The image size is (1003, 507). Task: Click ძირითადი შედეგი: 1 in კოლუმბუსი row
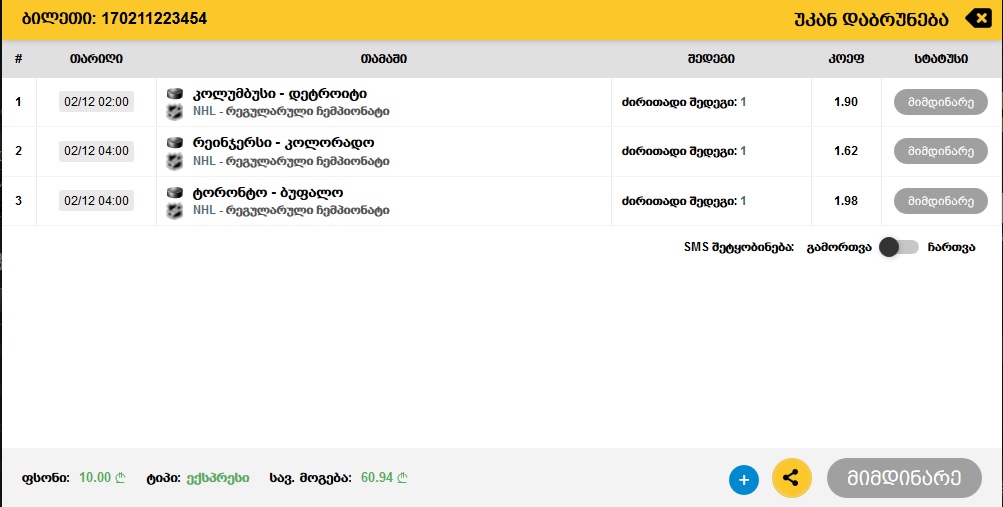[x=684, y=102]
